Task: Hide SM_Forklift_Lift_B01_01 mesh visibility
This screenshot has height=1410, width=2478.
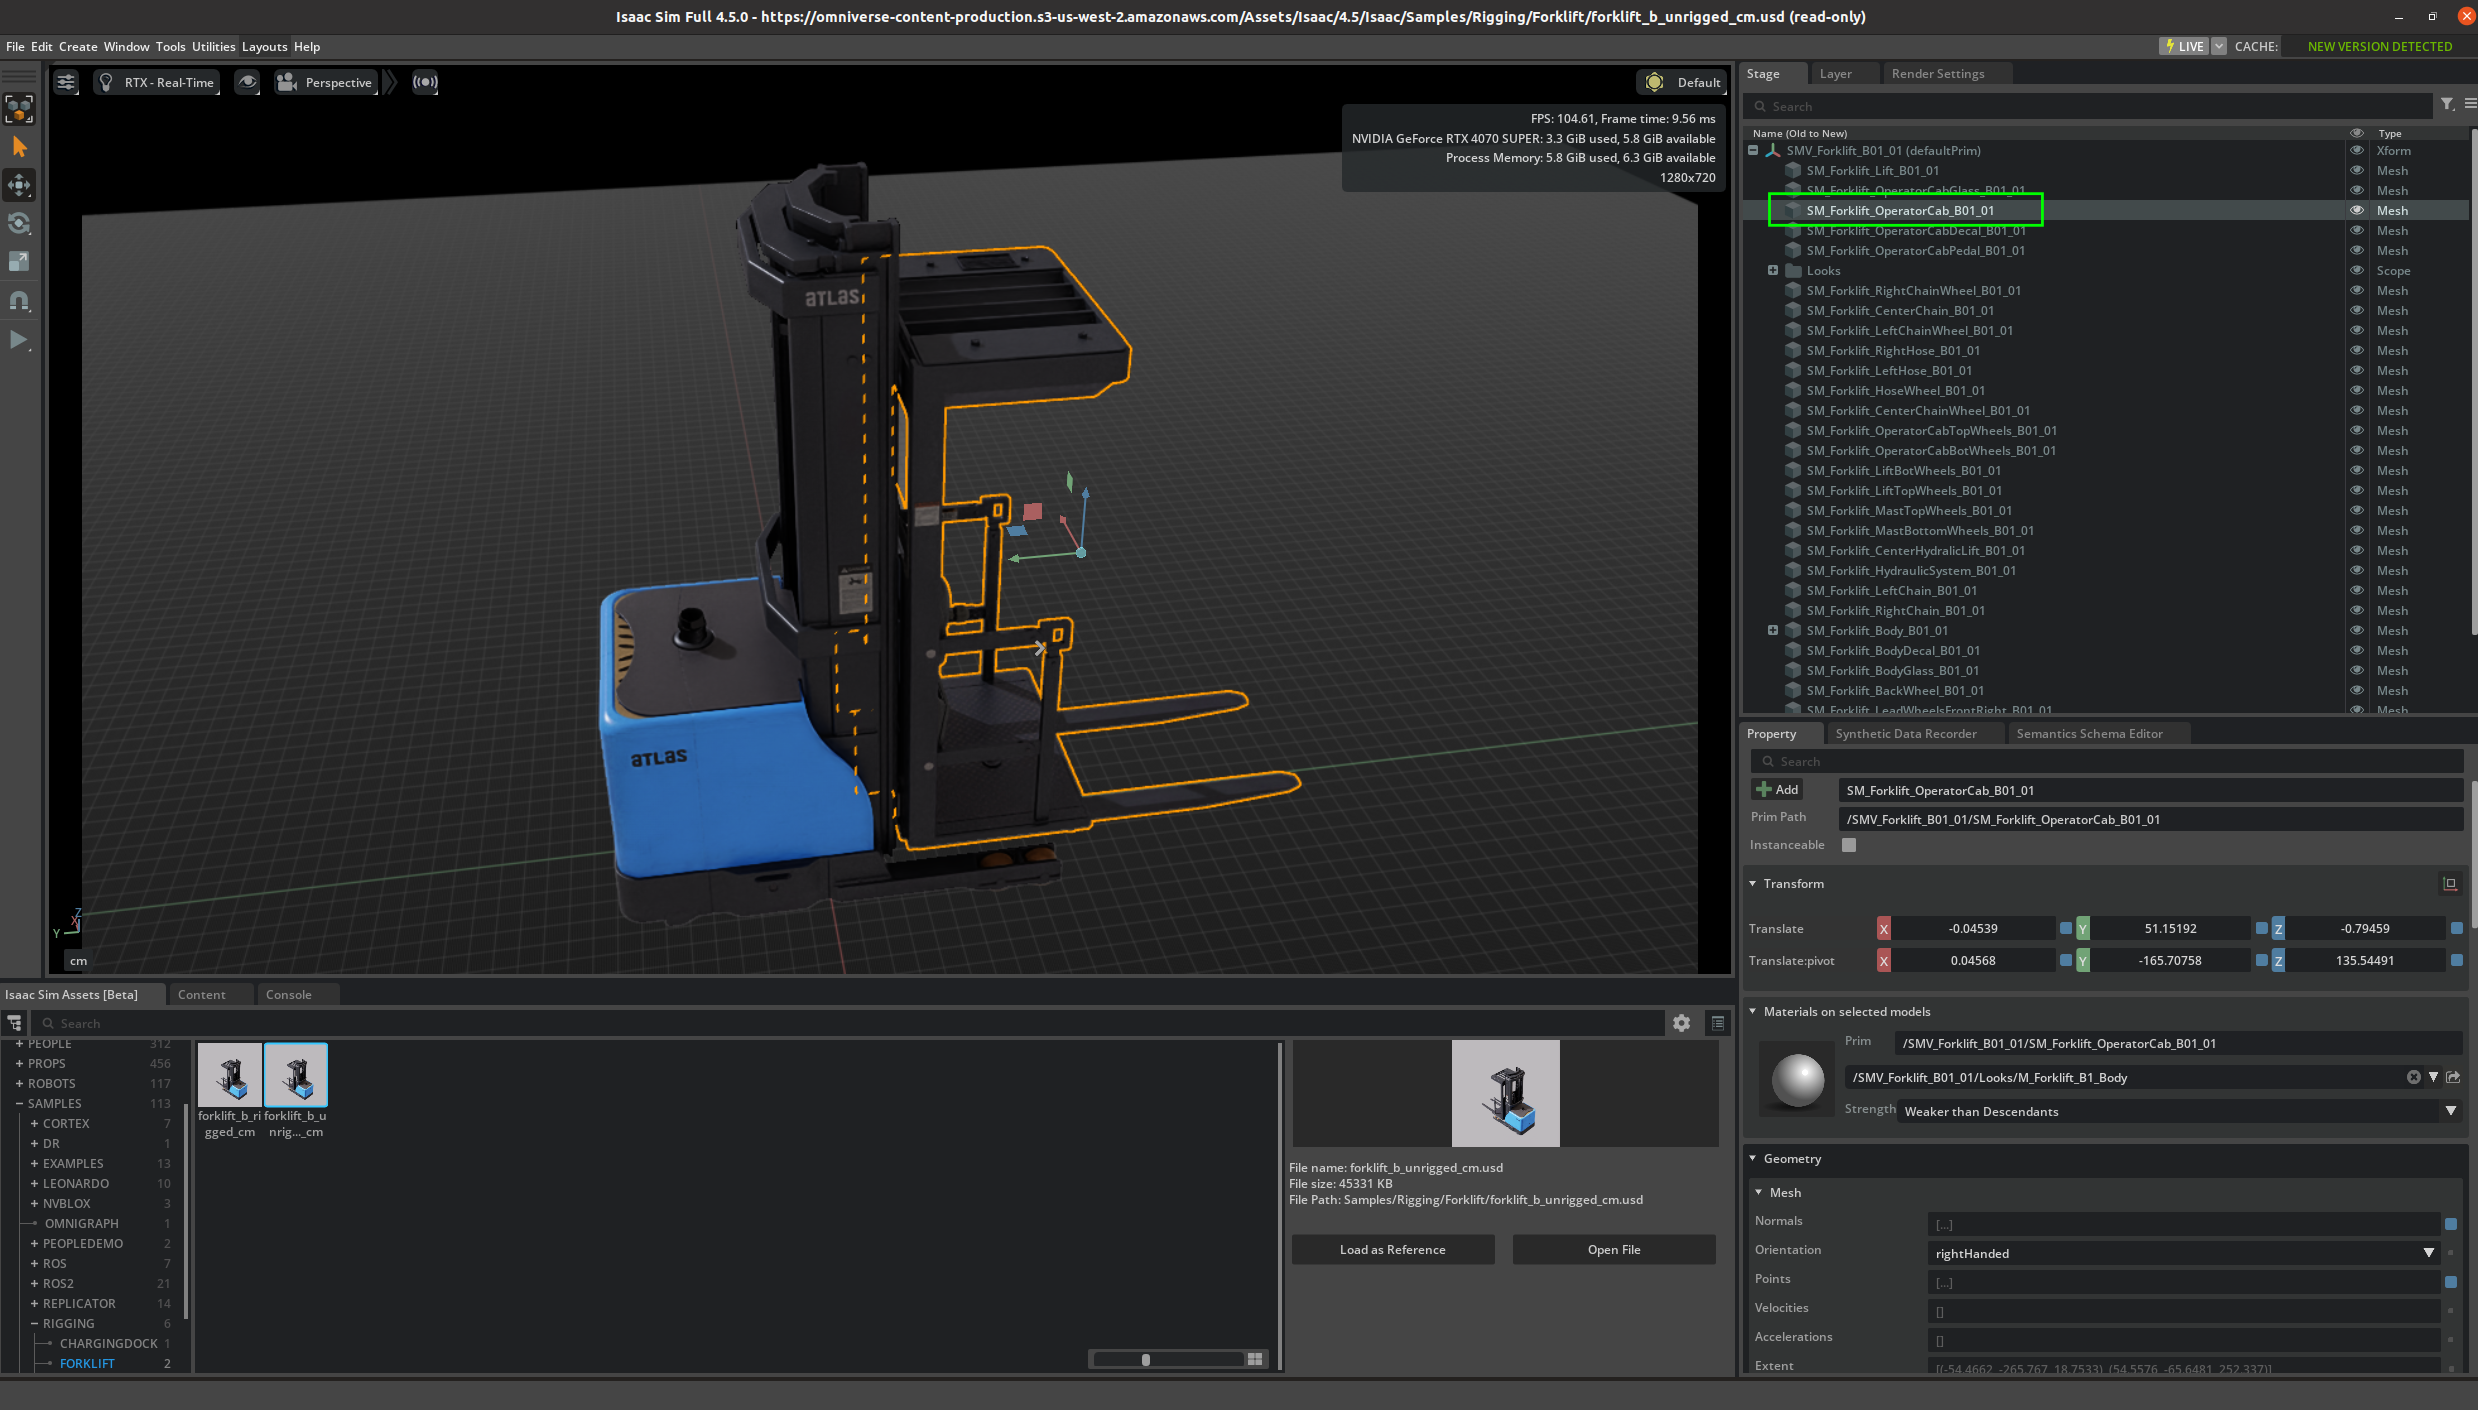Action: [2356, 170]
